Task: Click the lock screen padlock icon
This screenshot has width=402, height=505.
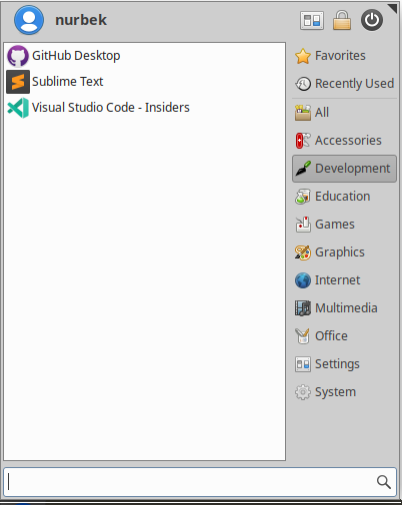Action: pyautogui.click(x=342, y=20)
